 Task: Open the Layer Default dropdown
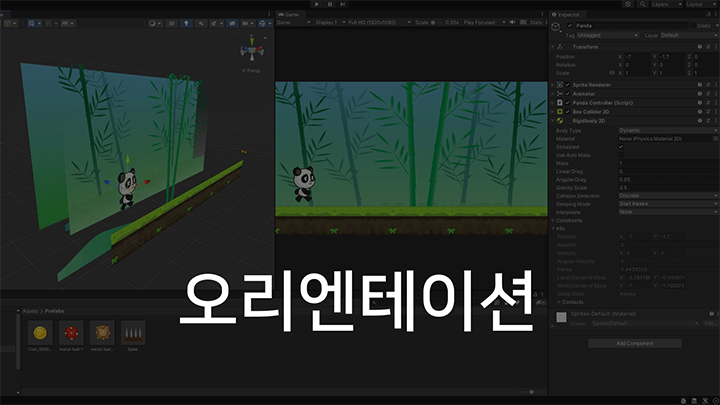tap(689, 35)
